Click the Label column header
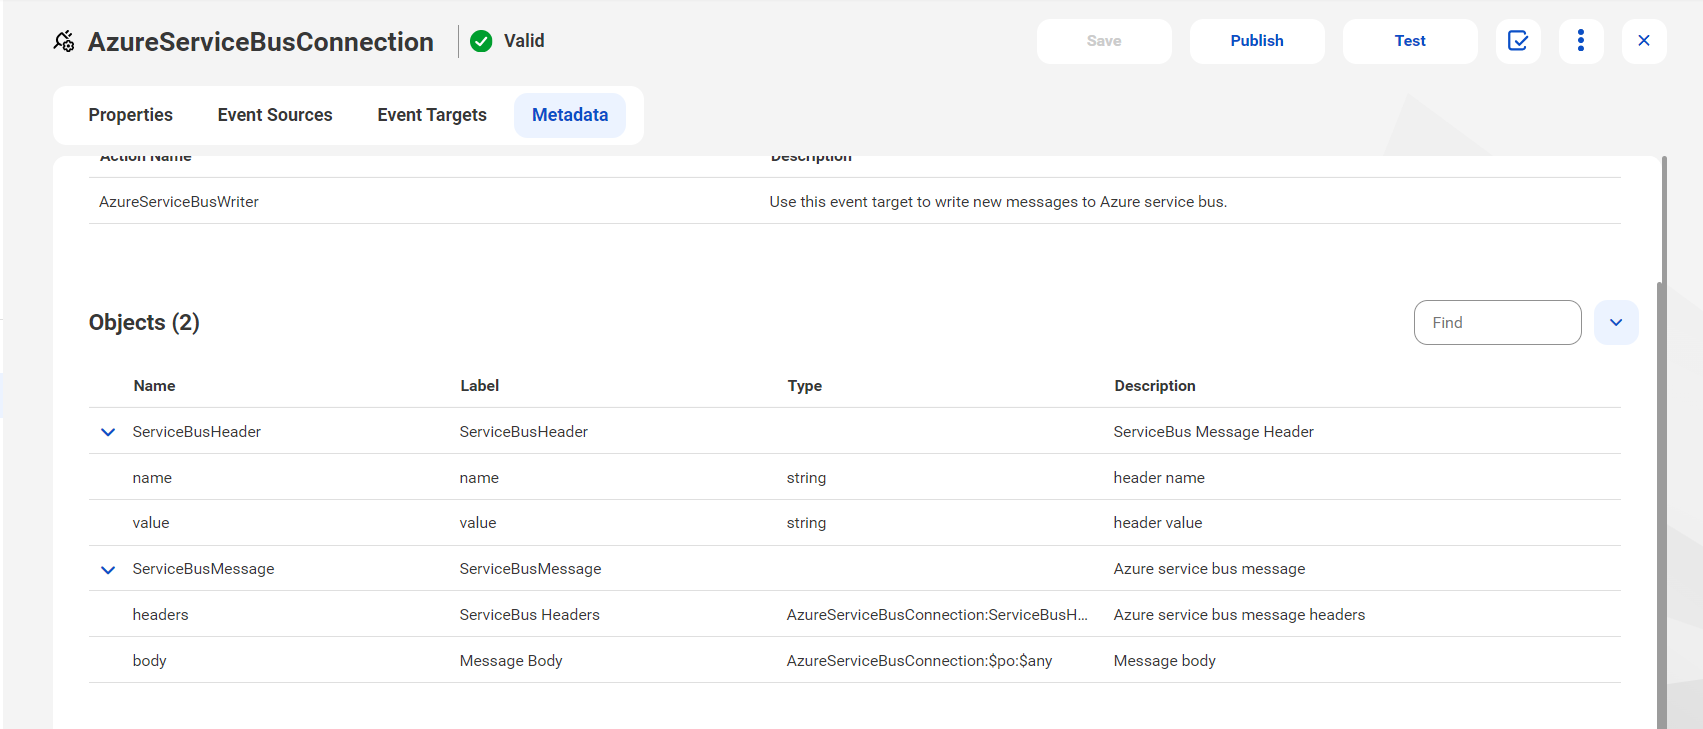The image size is (1703, 729). tap(480, 386)
